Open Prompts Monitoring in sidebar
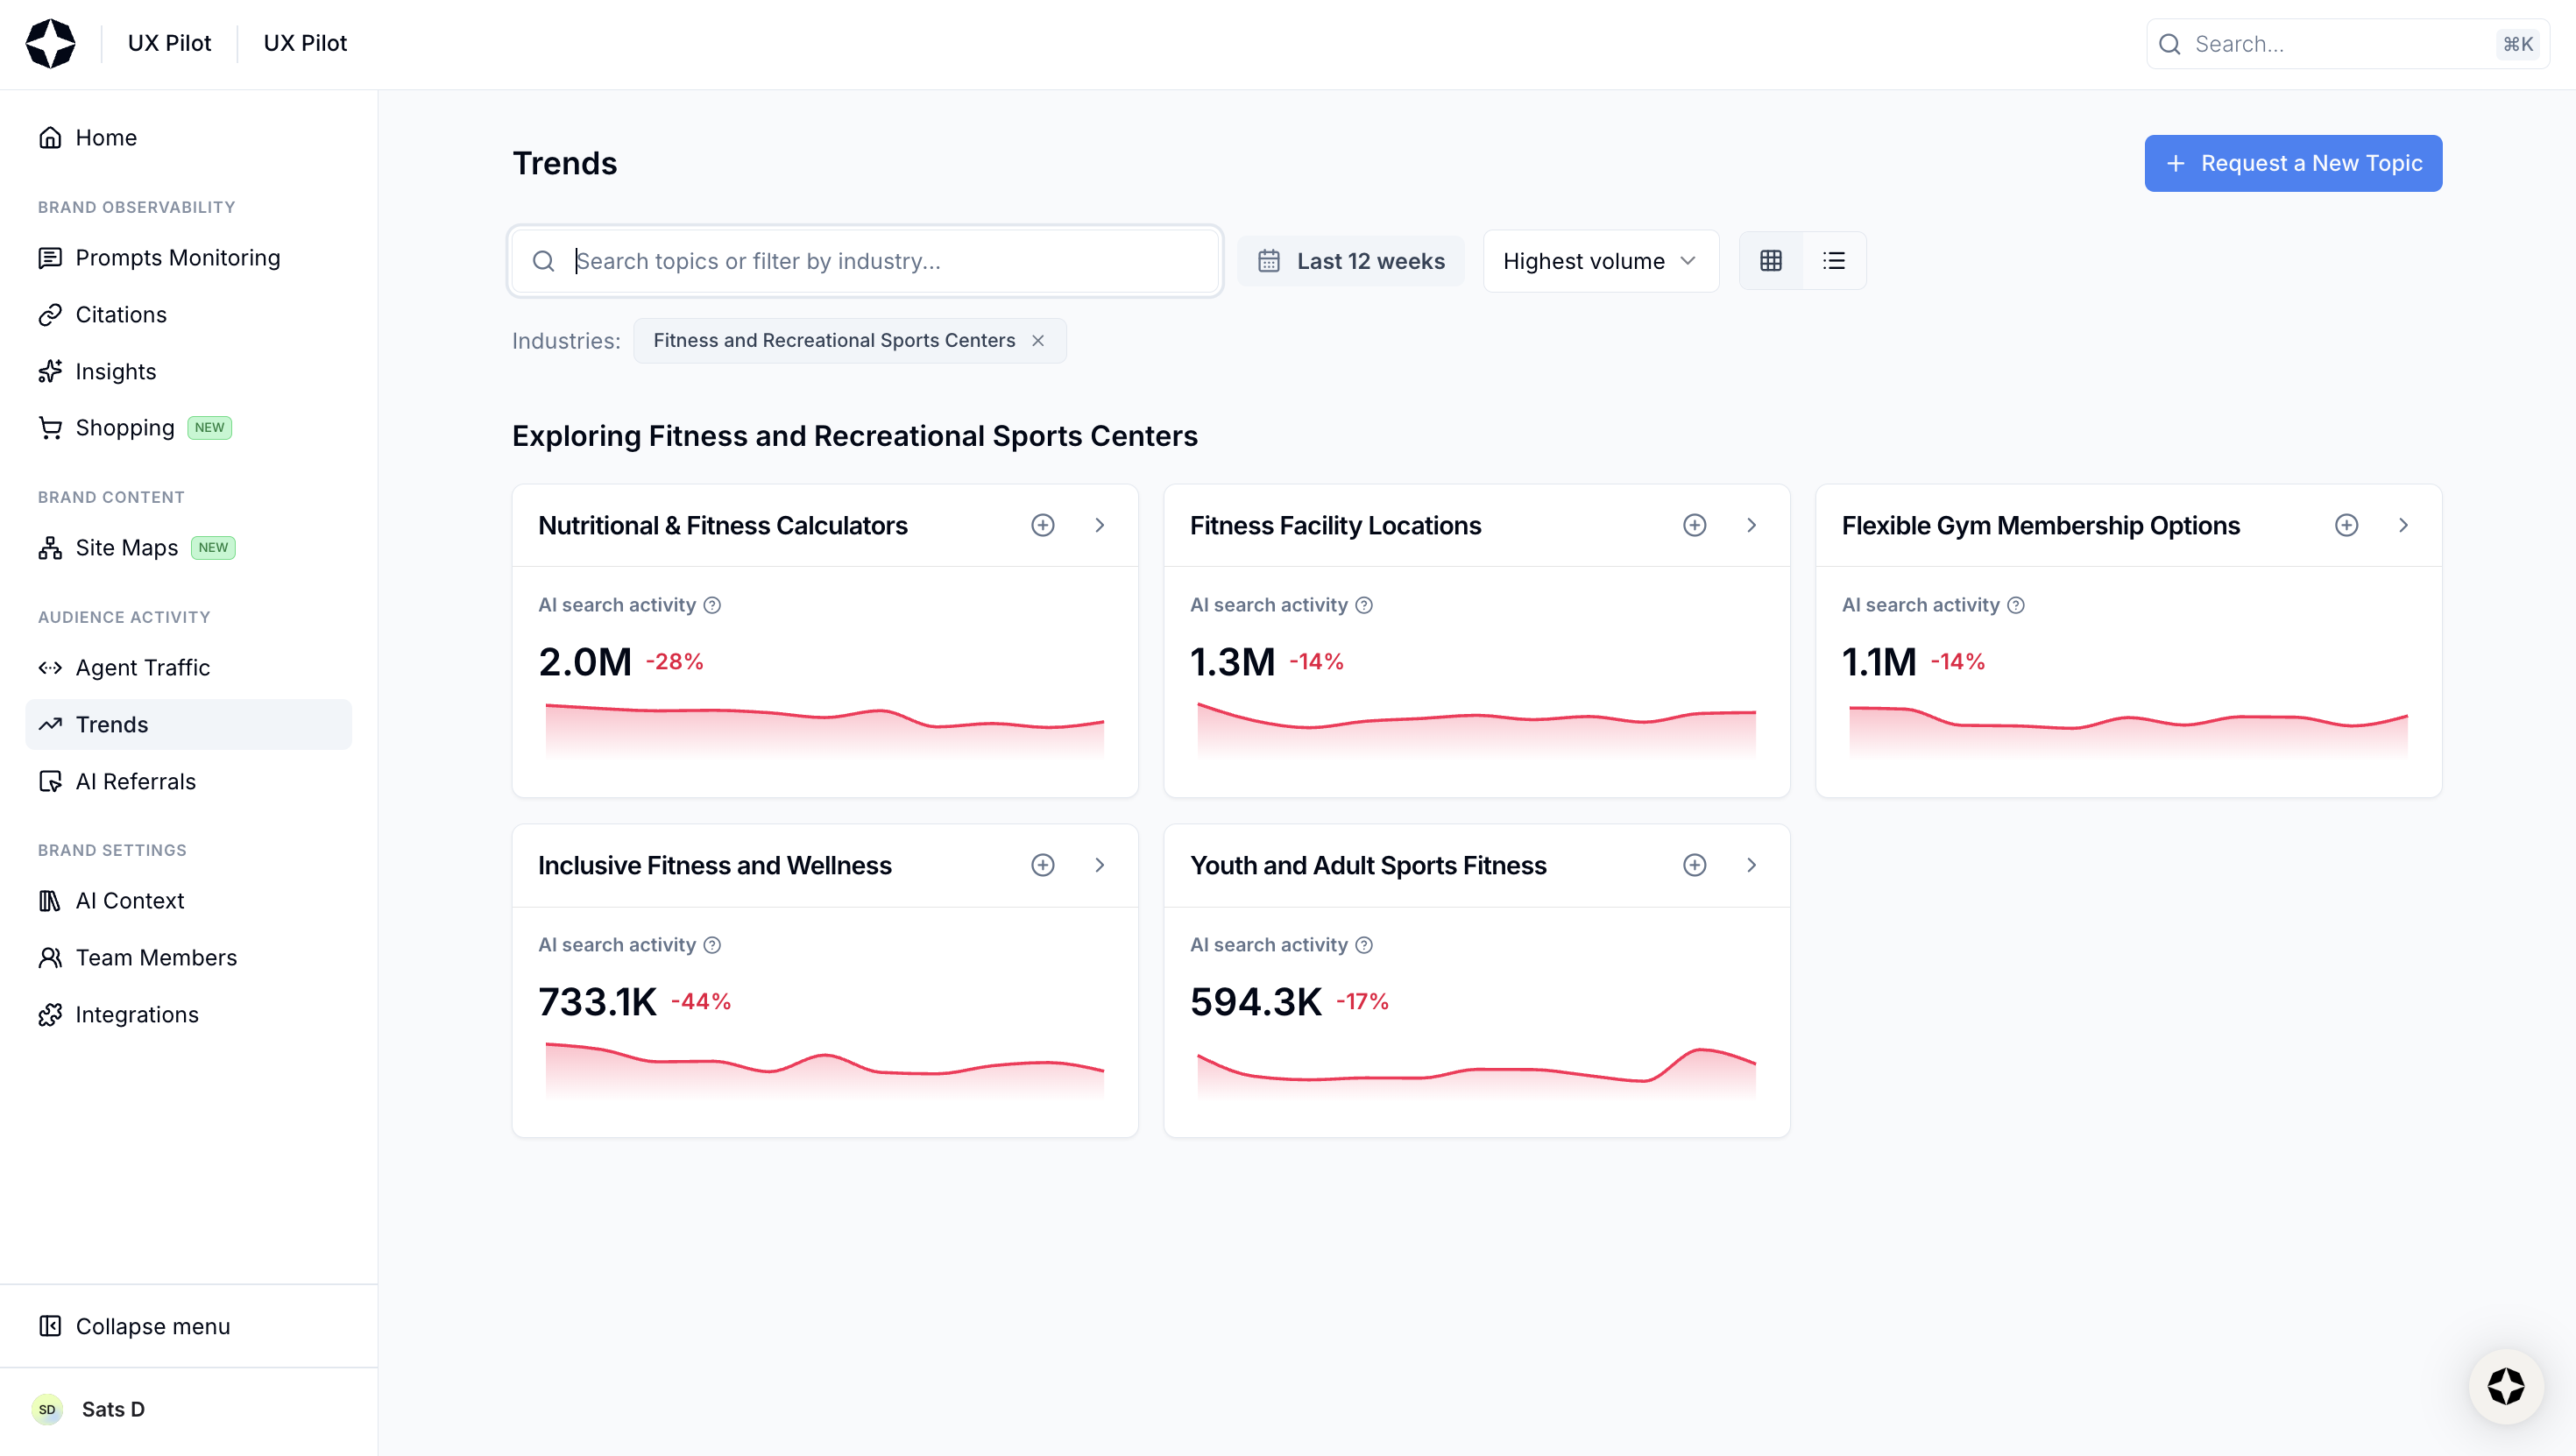Viewport: 2576px width, 1456px height. (177, 258)
